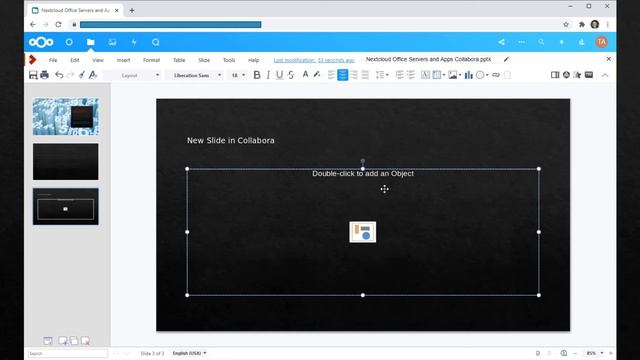Open slide transition panel icon
The width and height of the screenshot is (640, 360).
coord(566,75)
